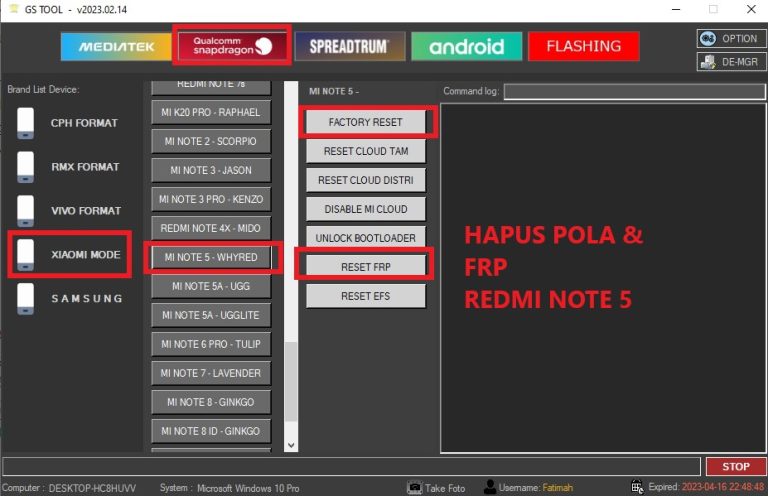Screen dimensions: 768x496
Task: Click the device list scroll-down arrow
Action: coord(291,445)
